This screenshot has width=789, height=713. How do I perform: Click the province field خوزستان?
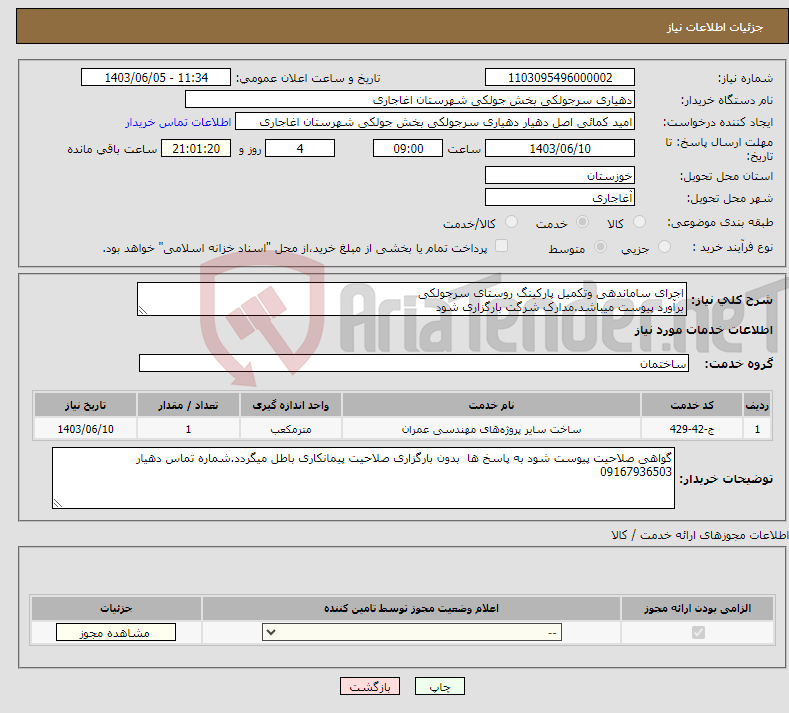click(560, 176)
